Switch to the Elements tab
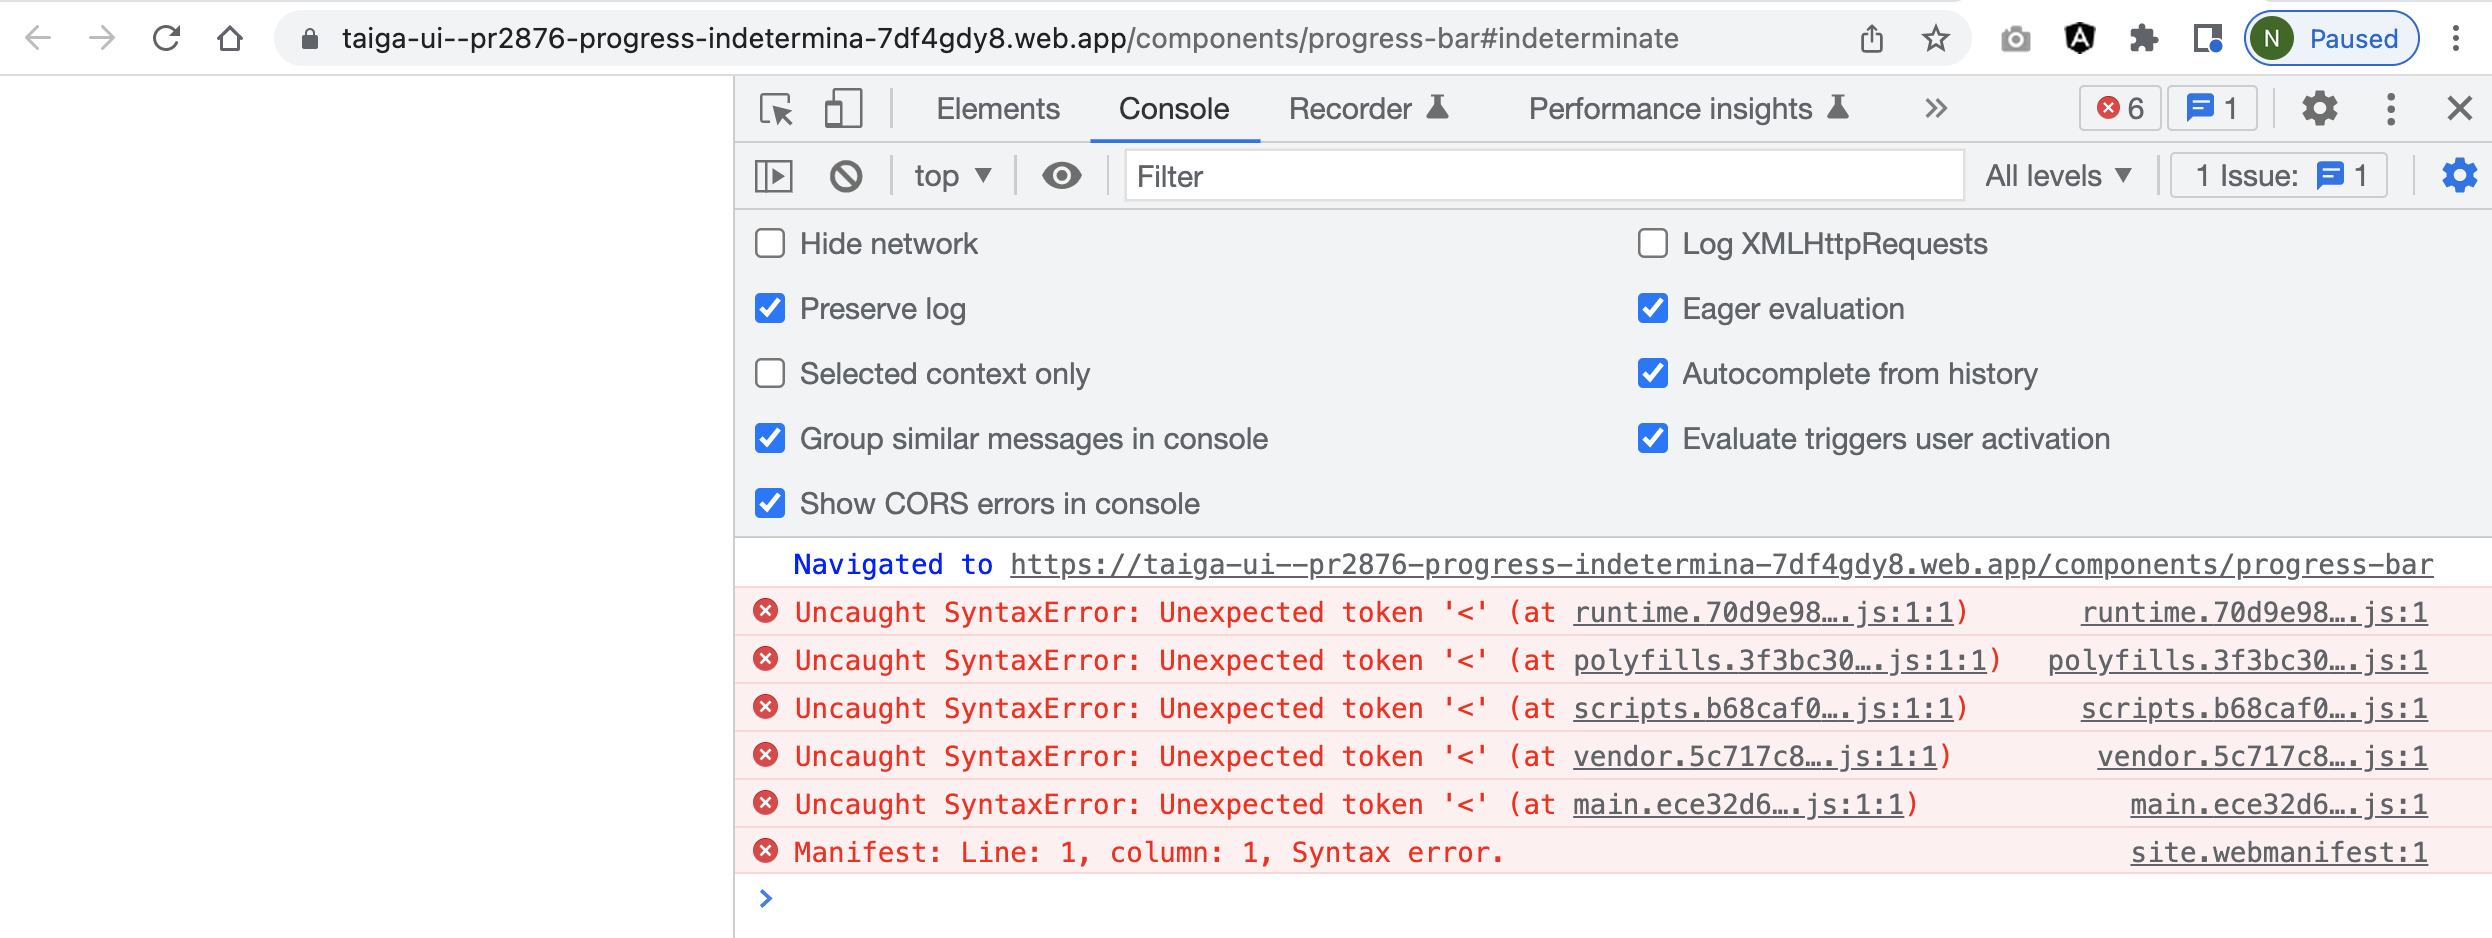 coord(997,108)
